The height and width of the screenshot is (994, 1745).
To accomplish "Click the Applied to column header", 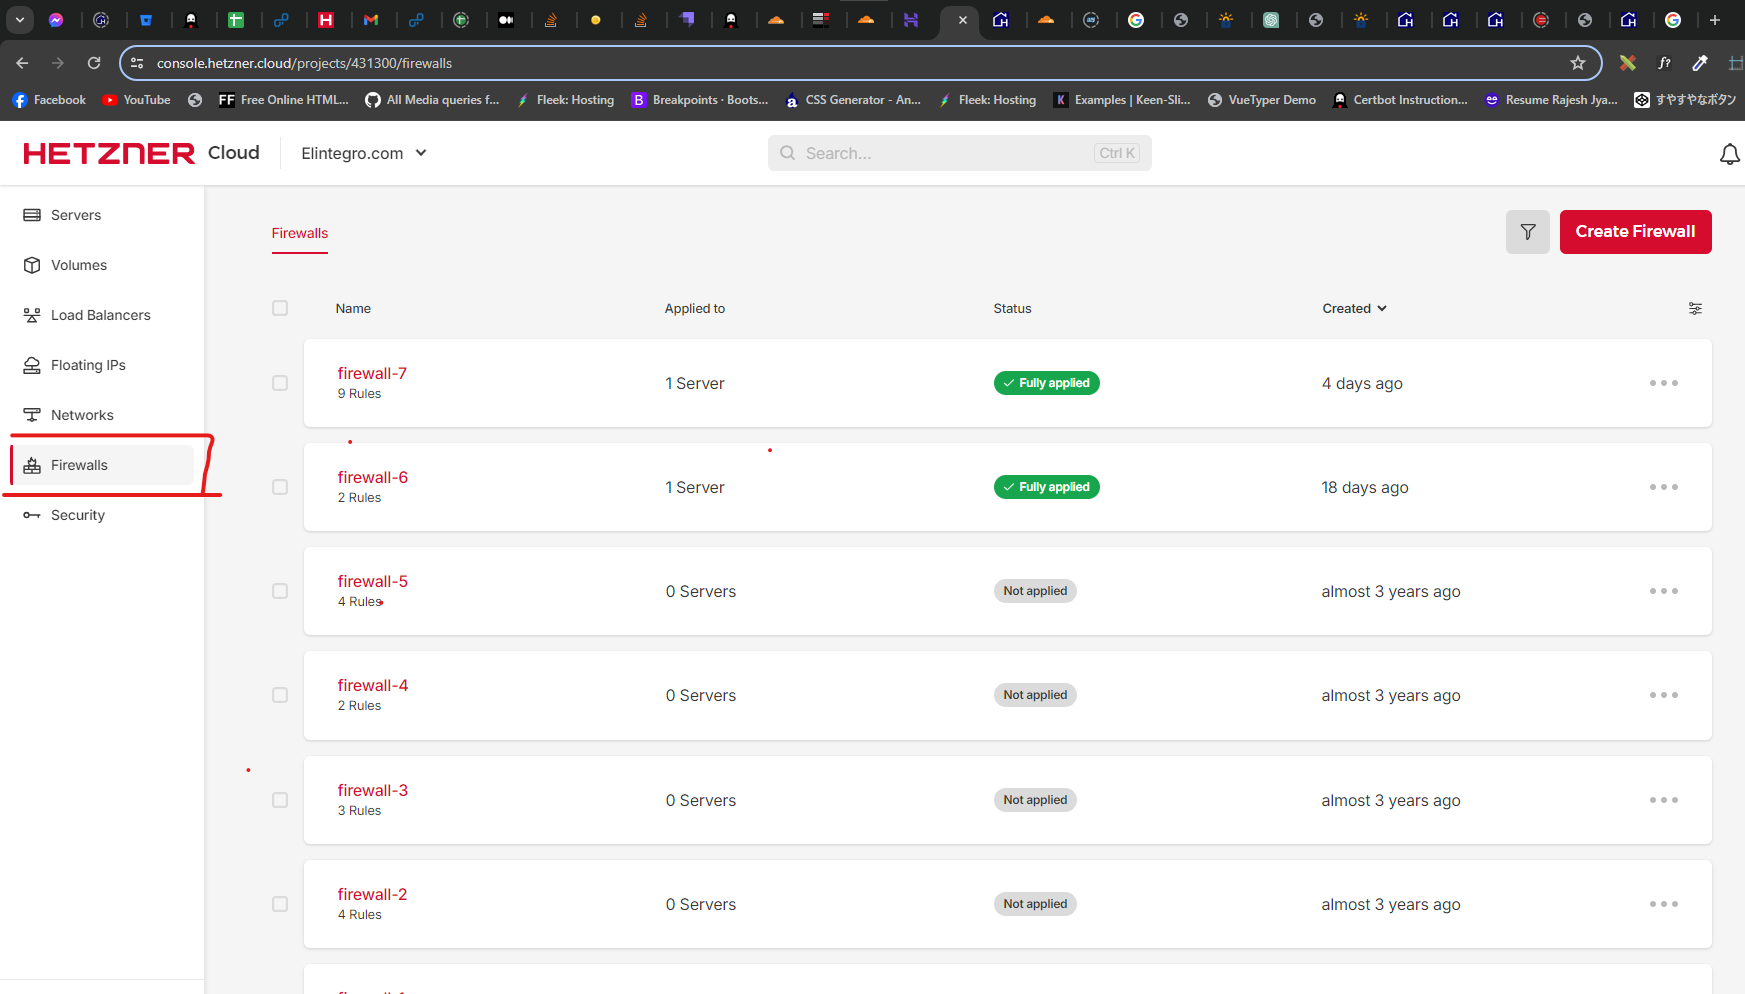I will tap(695, 308).
